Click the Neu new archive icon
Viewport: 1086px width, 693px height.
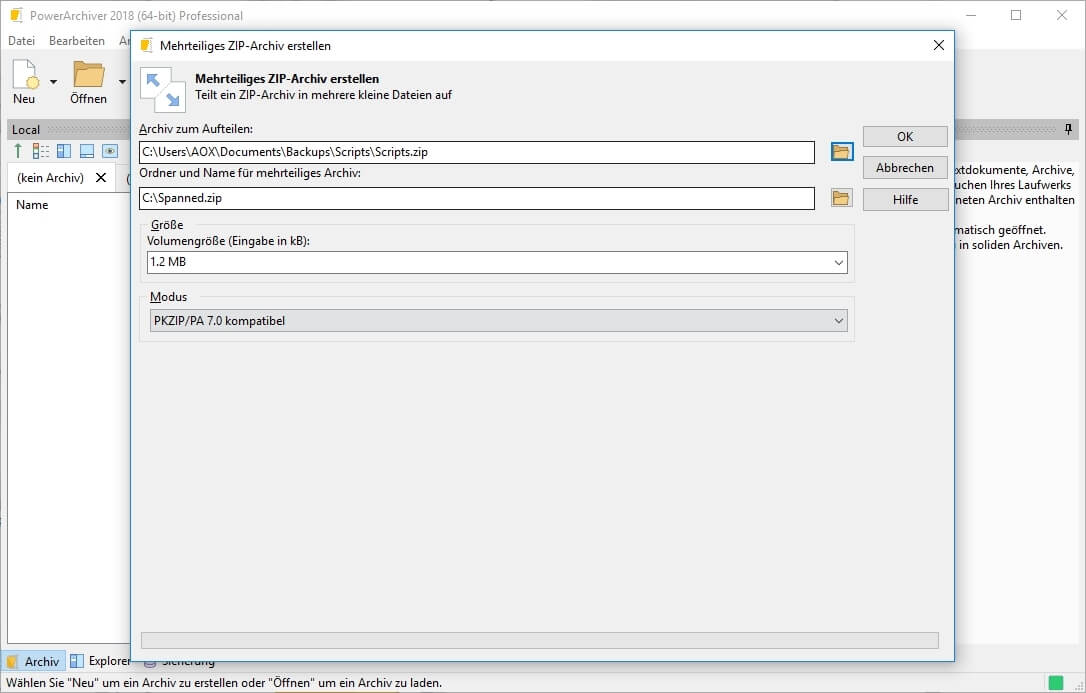[24, 76]
